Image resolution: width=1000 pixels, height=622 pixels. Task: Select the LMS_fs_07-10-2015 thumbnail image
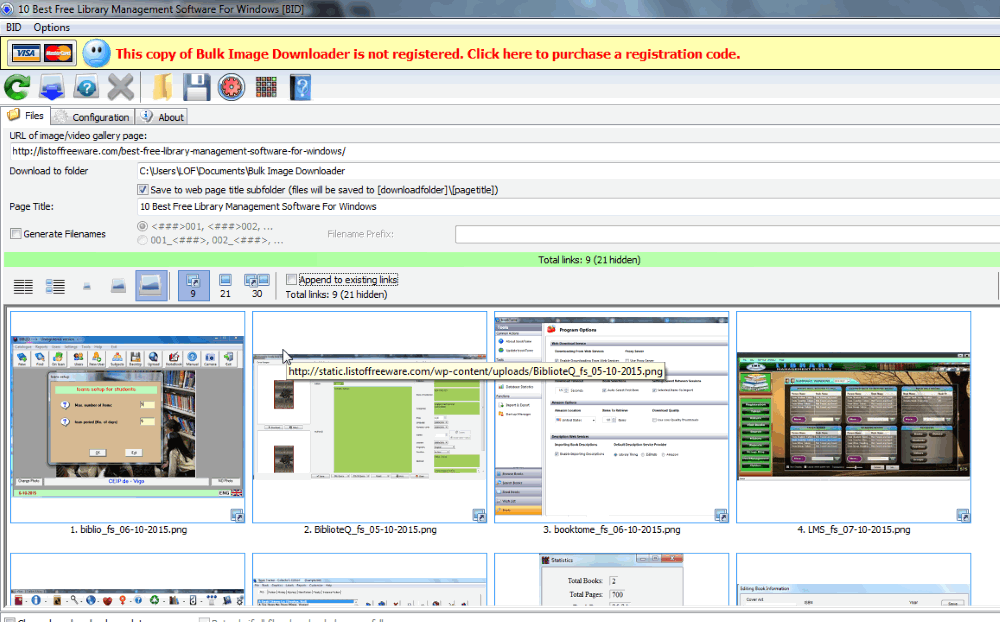[x=853, y=417]
